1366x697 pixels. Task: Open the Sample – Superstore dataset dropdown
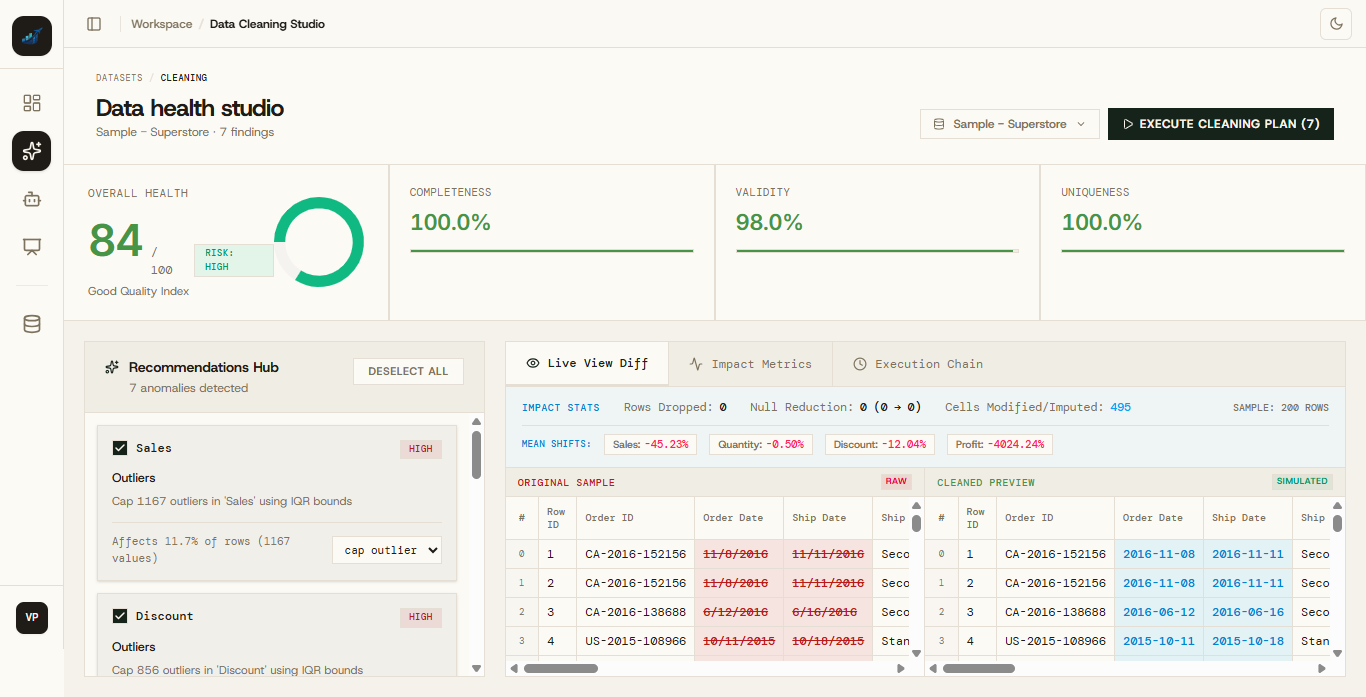point(1010,124)
